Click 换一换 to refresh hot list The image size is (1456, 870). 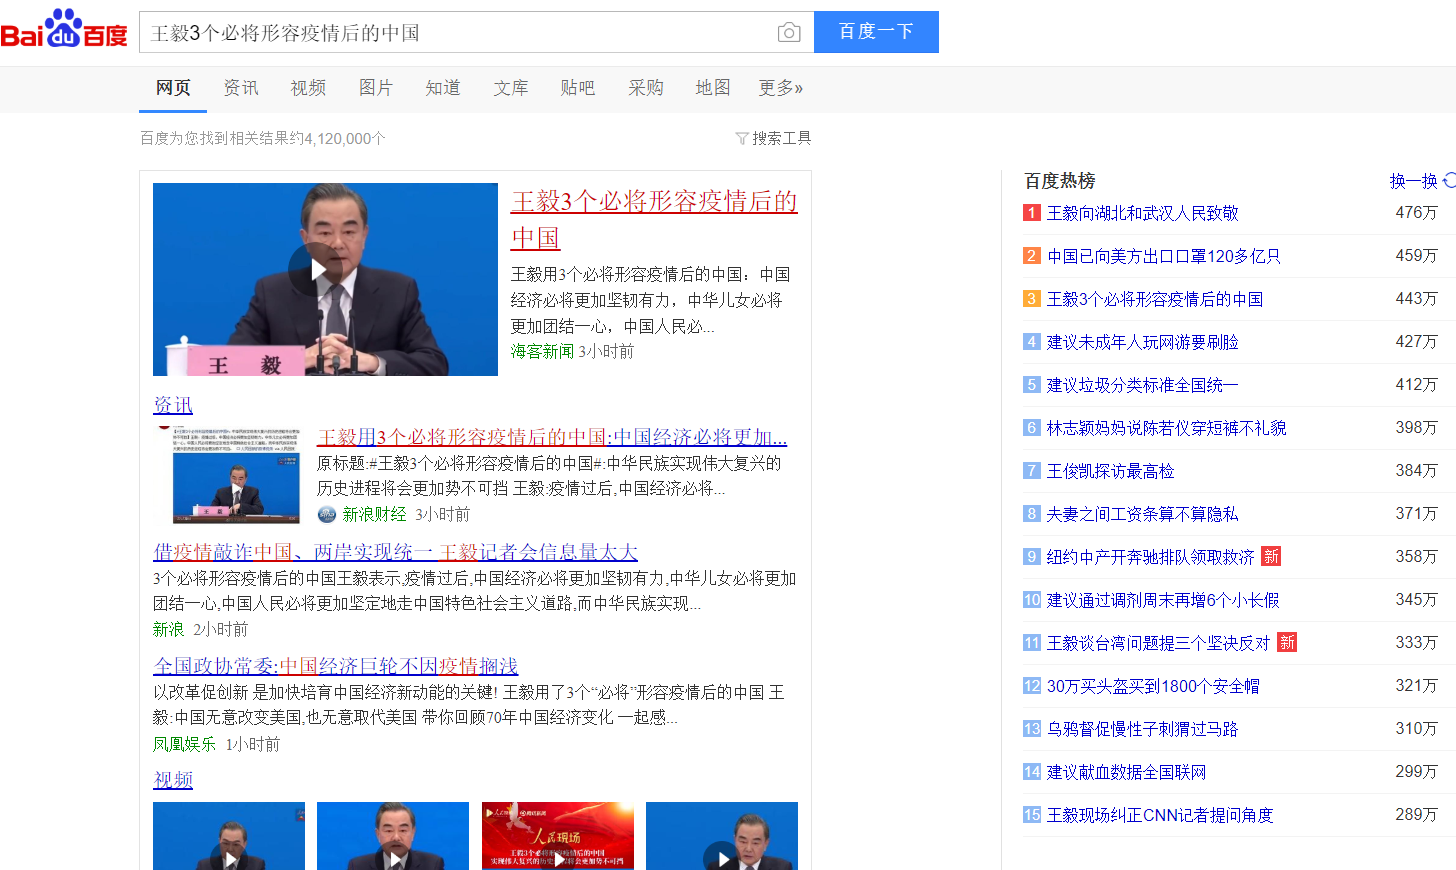[1413, 181]
